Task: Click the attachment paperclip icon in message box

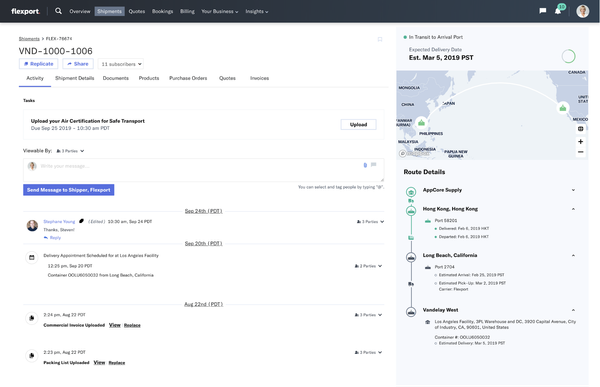Action: pos(365,165)
